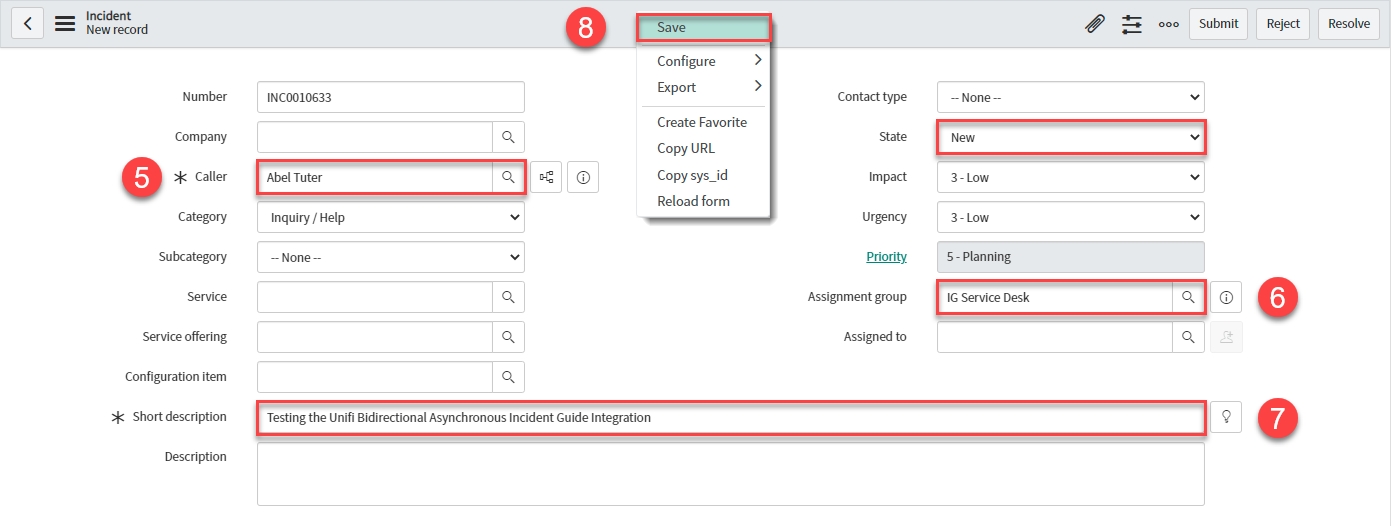Click the three-dots more options icon
The height and width of the screenshot is (526, 1391).
tap(1168, 24)
